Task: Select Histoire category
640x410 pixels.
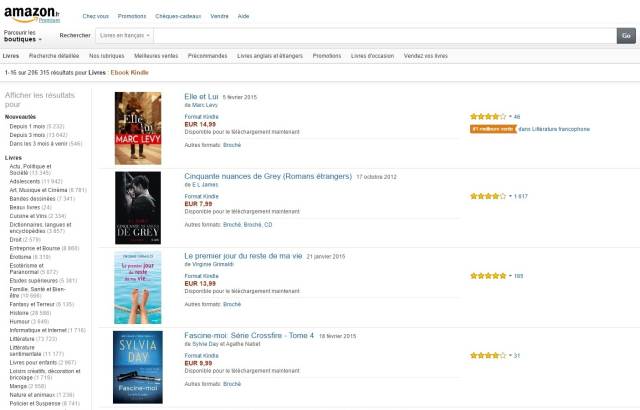Action: pos(30,313)
